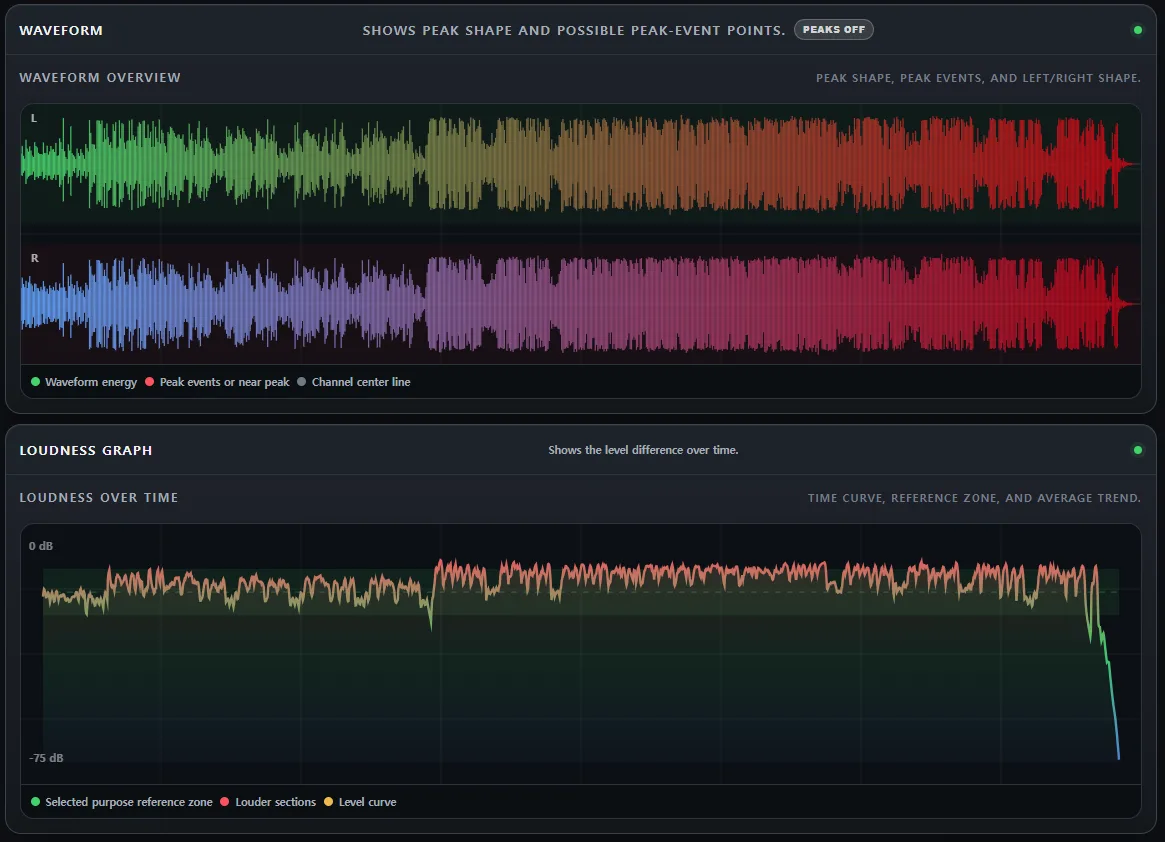The width and height of the screenshot is (1165, 842).
Task: Click the green status dot in Loudness Graph header
Action: [x=1138, y=450]
